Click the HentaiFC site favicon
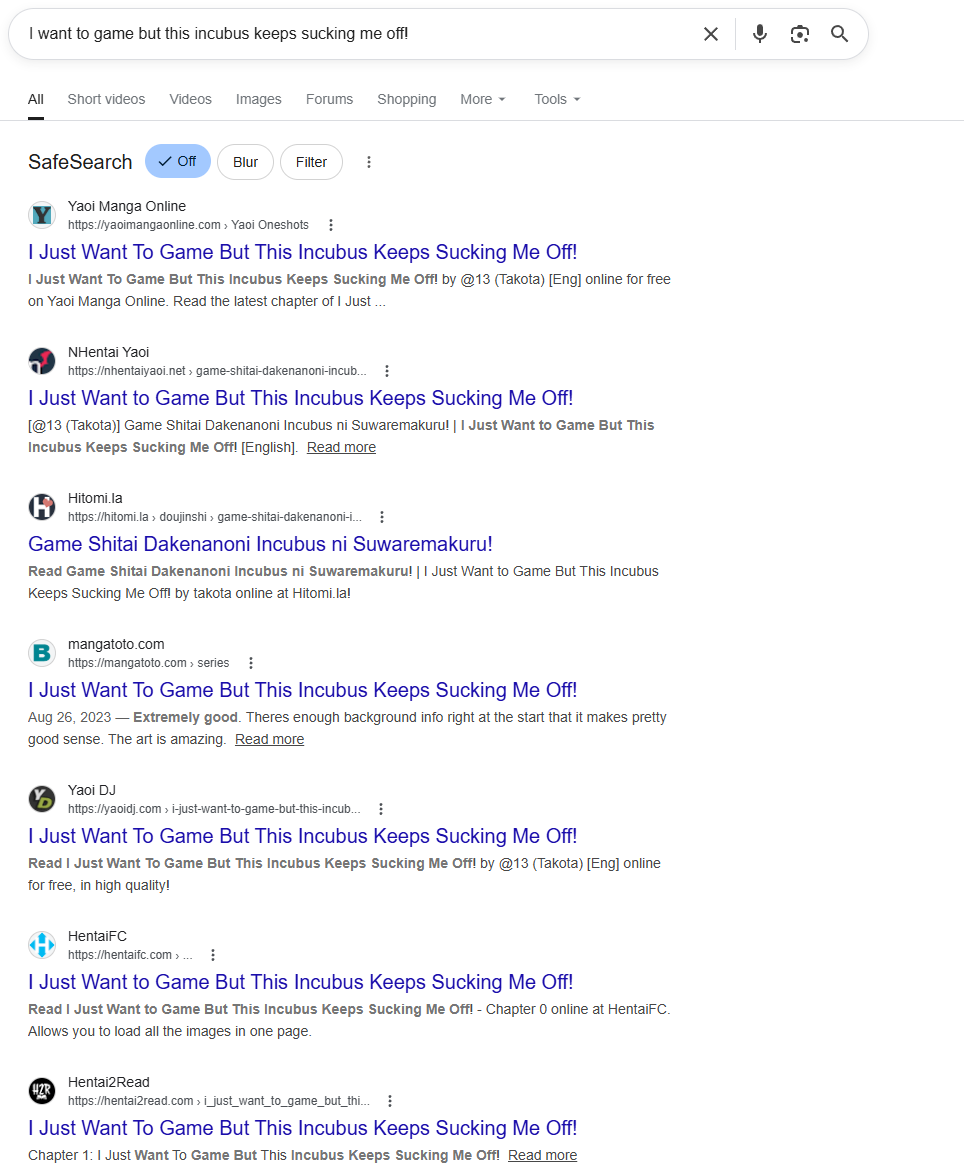This screenshot has height=1176, width=964. 42,945
